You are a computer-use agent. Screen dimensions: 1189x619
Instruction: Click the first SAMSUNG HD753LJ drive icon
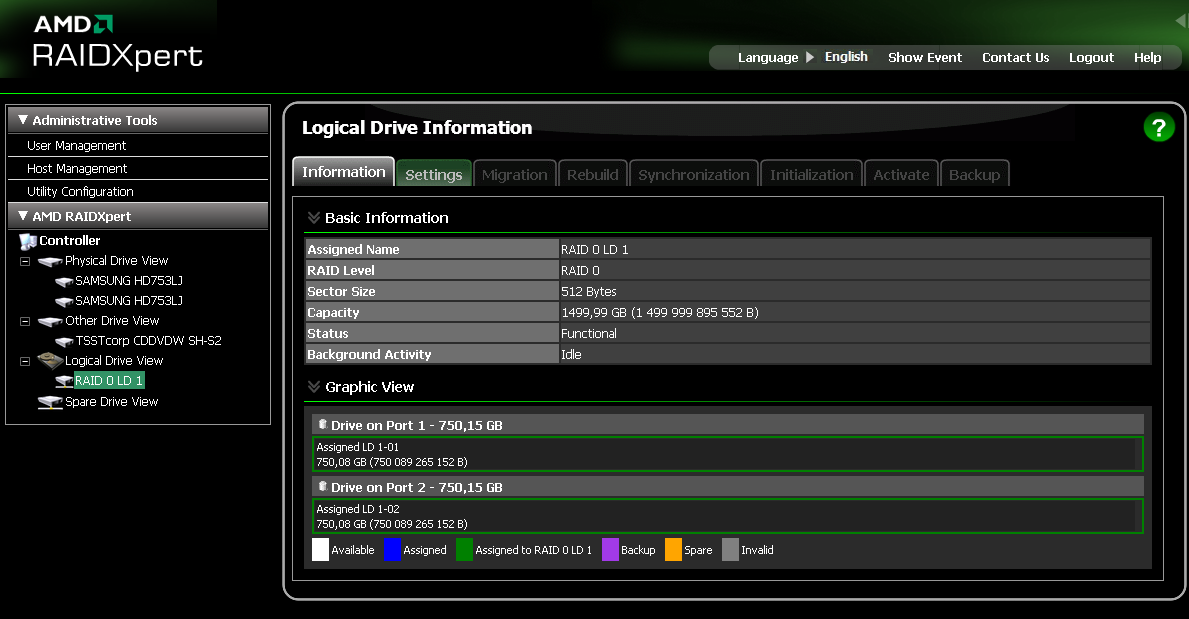[x=64, y=282]
